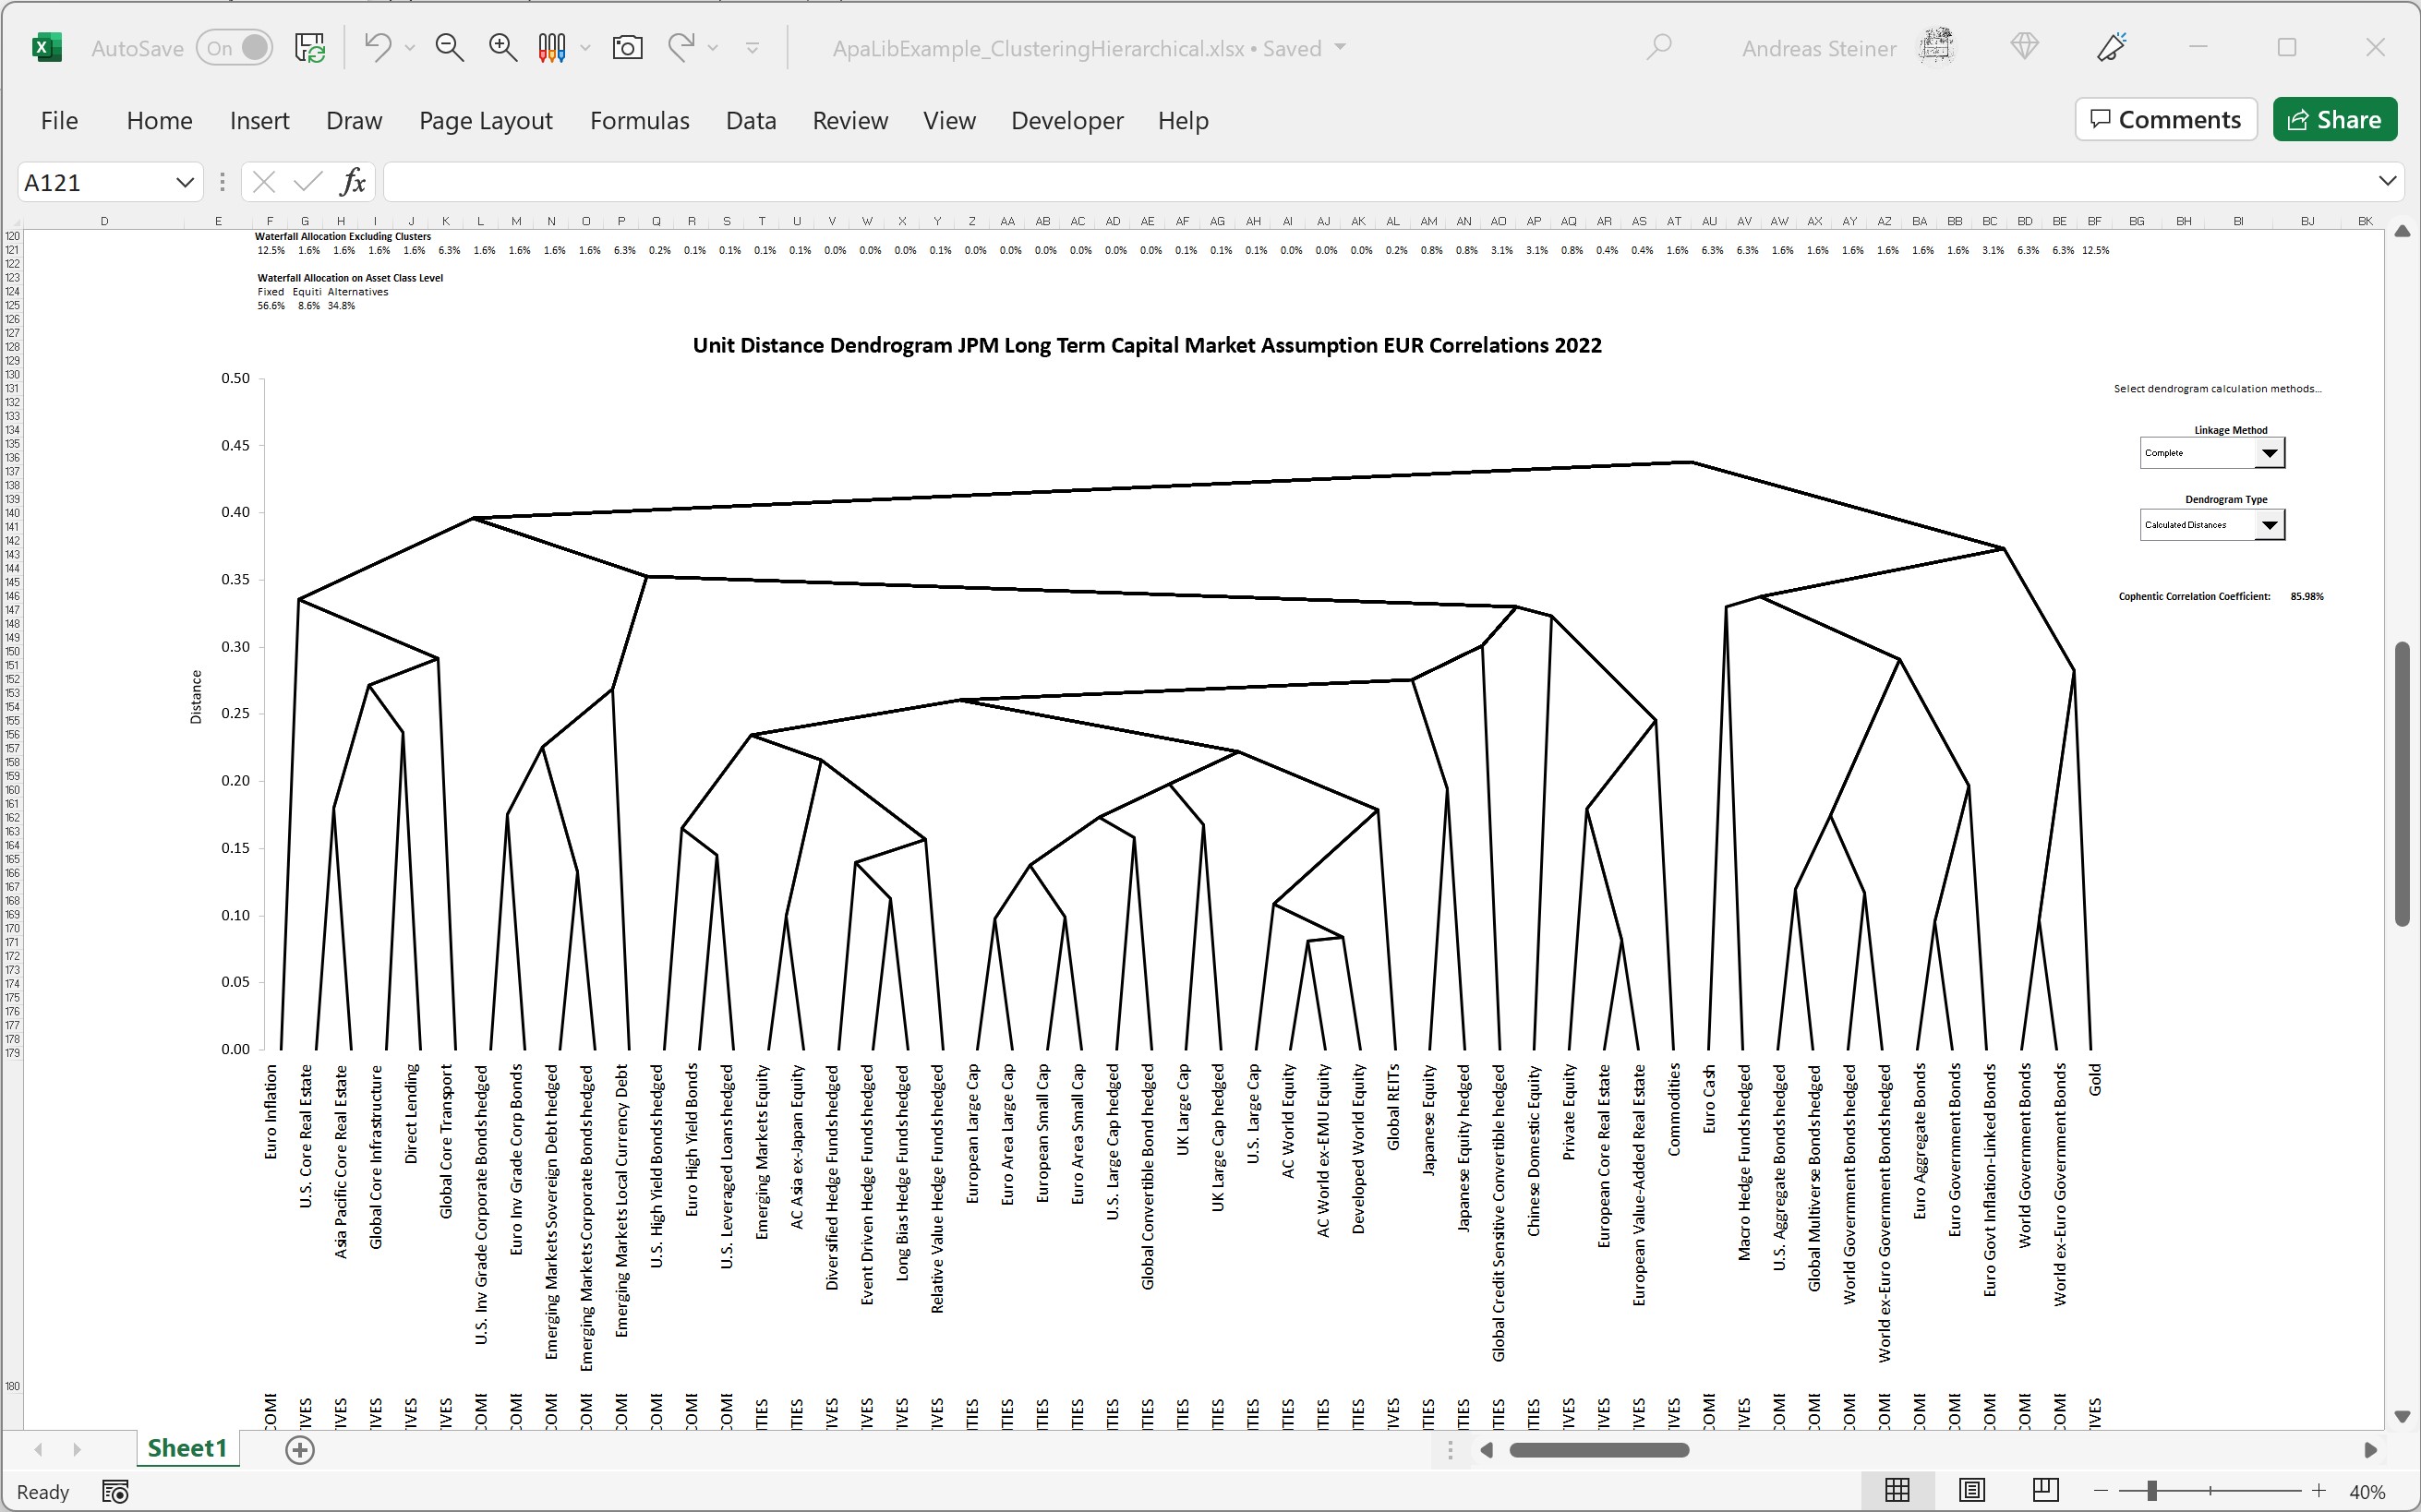This screenshot has height=1512, width=2421.
Task: Click the Excel application icon
Action: [x=47, y=47]
